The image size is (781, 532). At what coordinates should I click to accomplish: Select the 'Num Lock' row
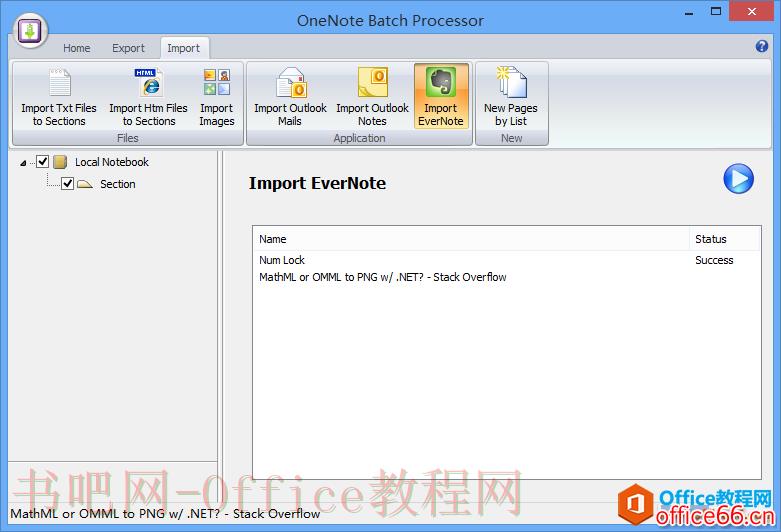click(x=507, y=260)
